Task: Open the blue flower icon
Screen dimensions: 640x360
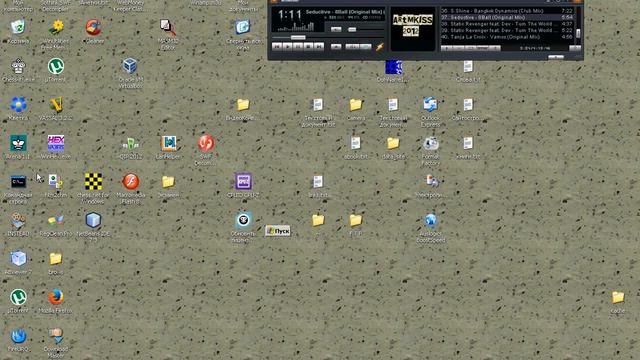Action: pos(18,104)
